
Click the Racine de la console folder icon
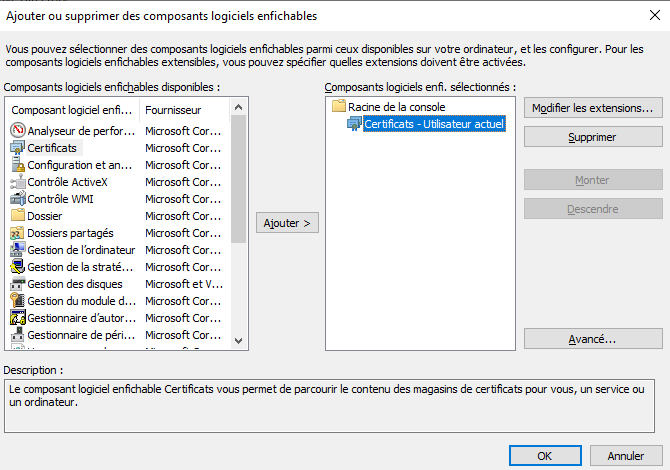pos(338,107)
